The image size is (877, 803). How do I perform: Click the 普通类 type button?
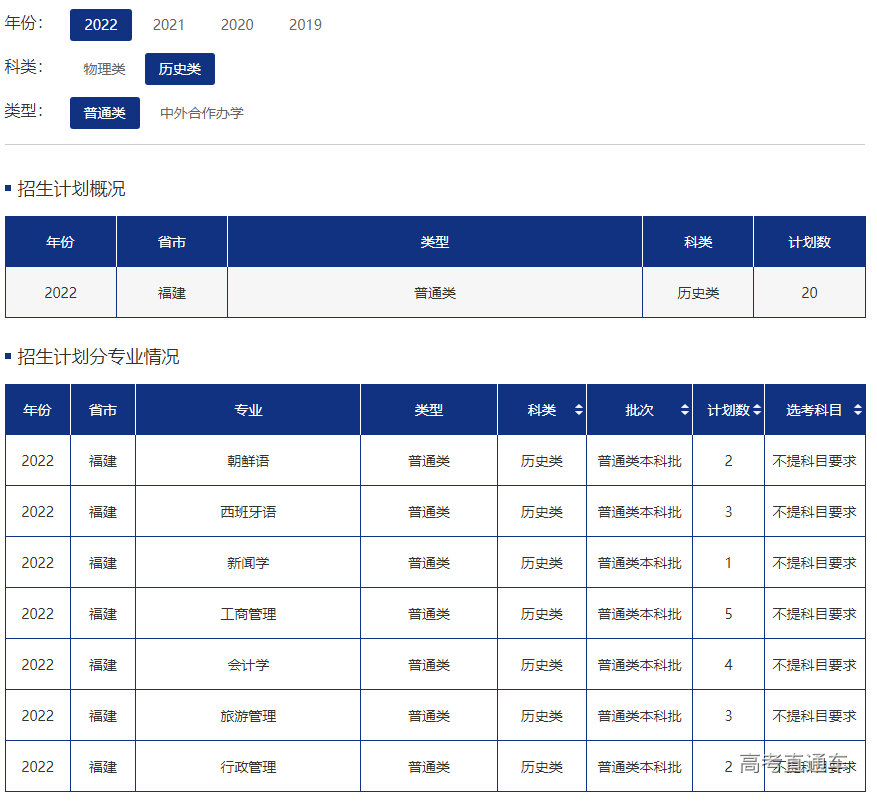(x=104, y=112)
